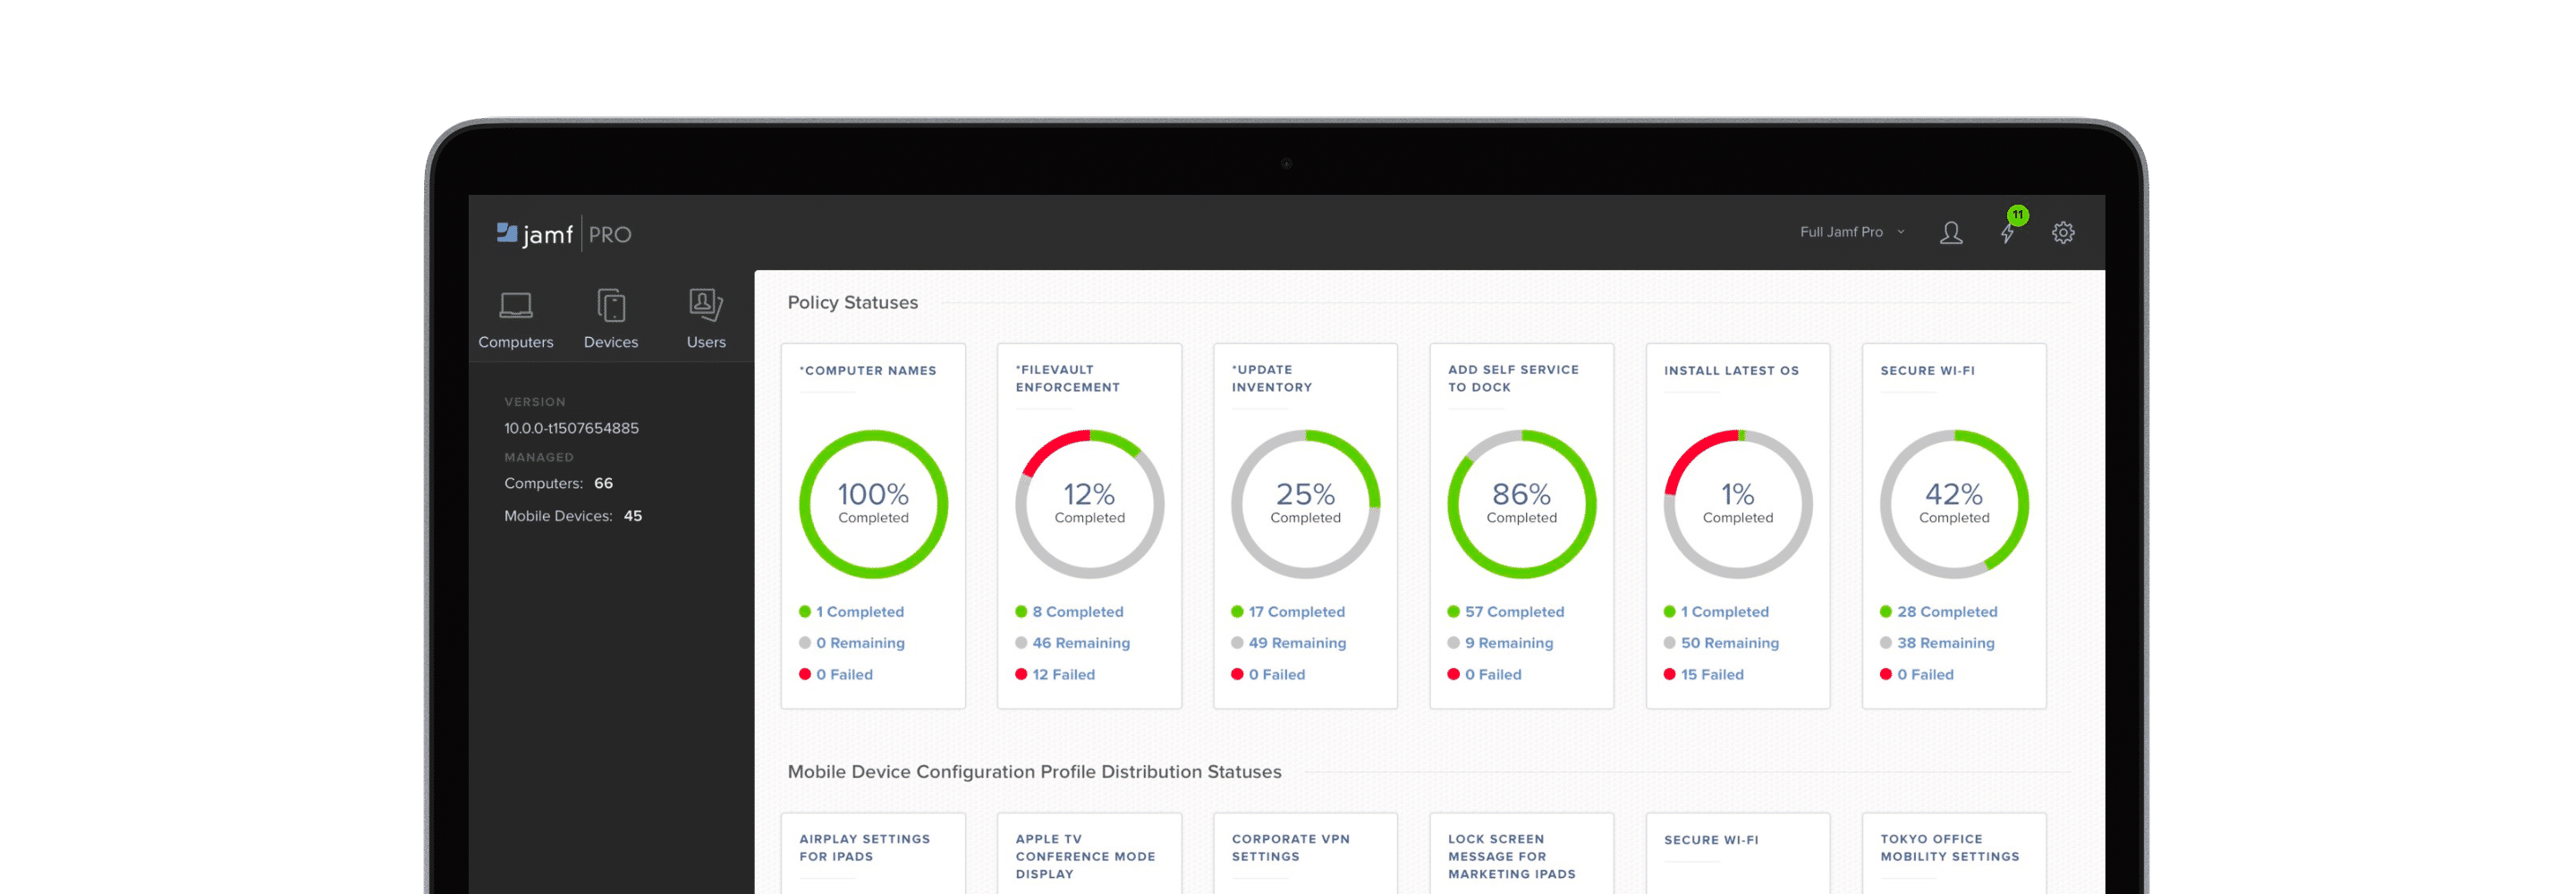Image resolution: width=2576 pixels, height=894 pixels.
Task: Click Mobile Device Configuration Profile Distribution Statuses heading
Action: pos(1034,772)
